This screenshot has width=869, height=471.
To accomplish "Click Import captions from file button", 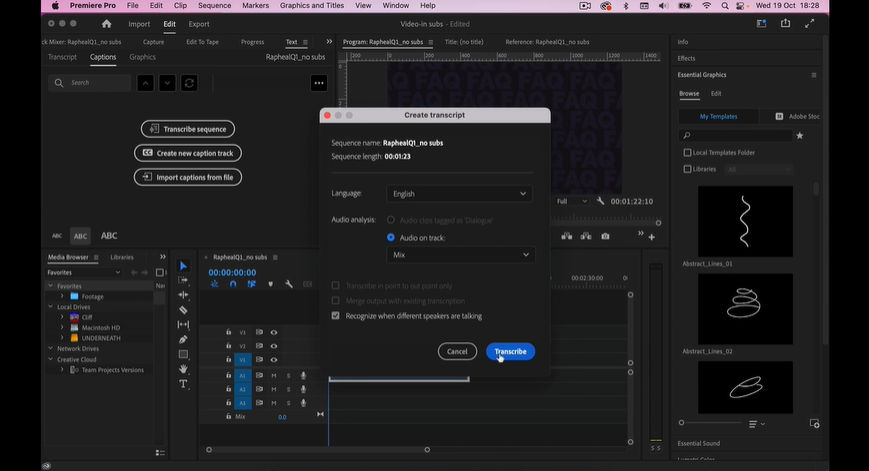I will click(x=188, y=177).
